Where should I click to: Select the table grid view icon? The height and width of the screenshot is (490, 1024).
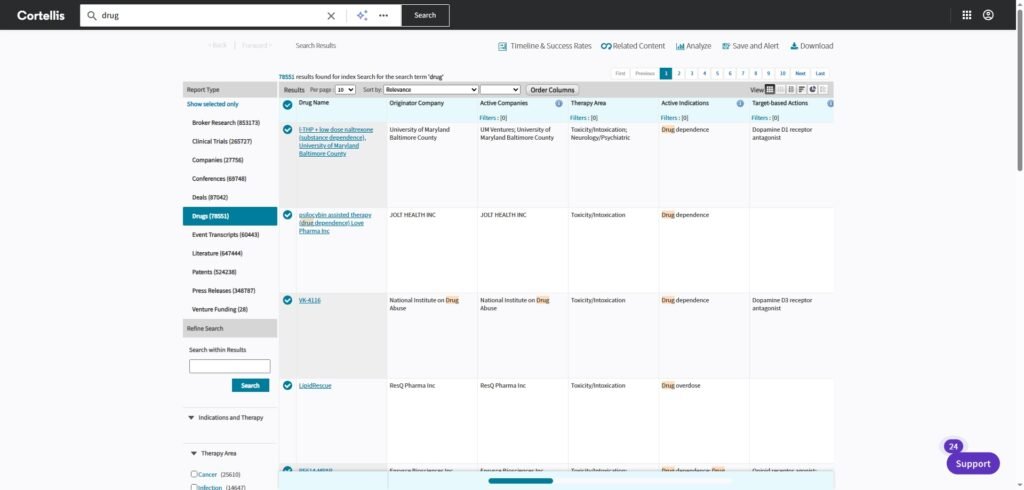[770, 90]
